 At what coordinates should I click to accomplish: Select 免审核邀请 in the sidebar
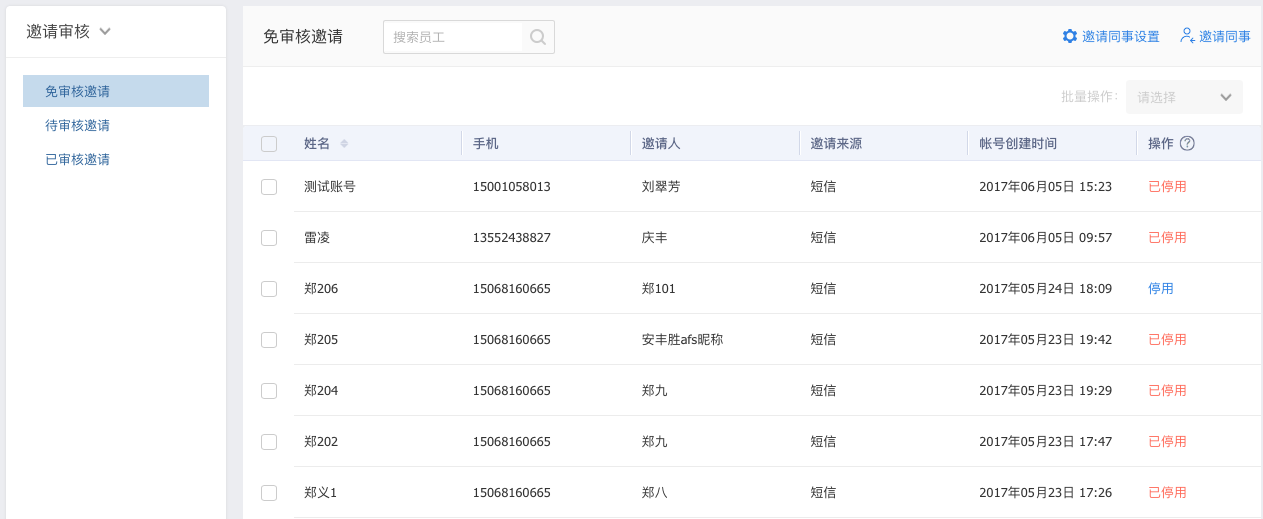click(78, 91)
